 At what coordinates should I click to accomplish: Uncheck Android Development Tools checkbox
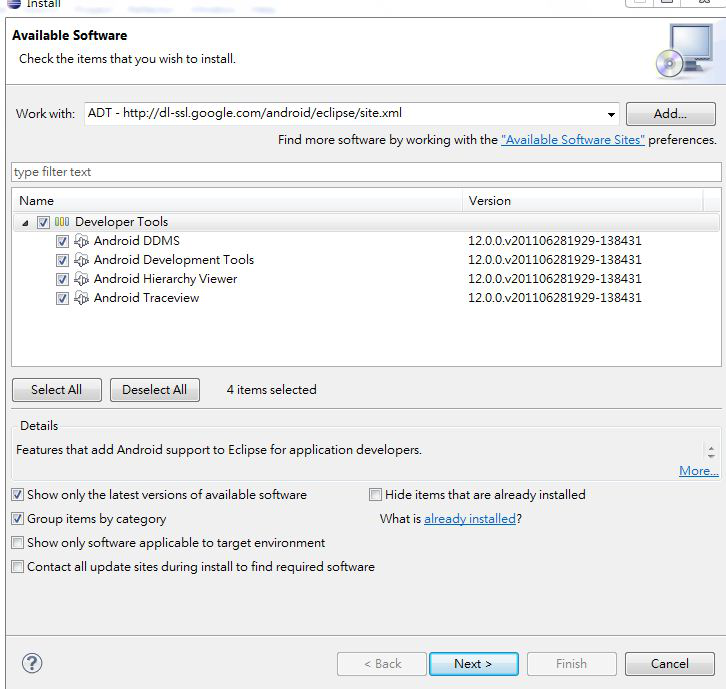pos(62,260)
